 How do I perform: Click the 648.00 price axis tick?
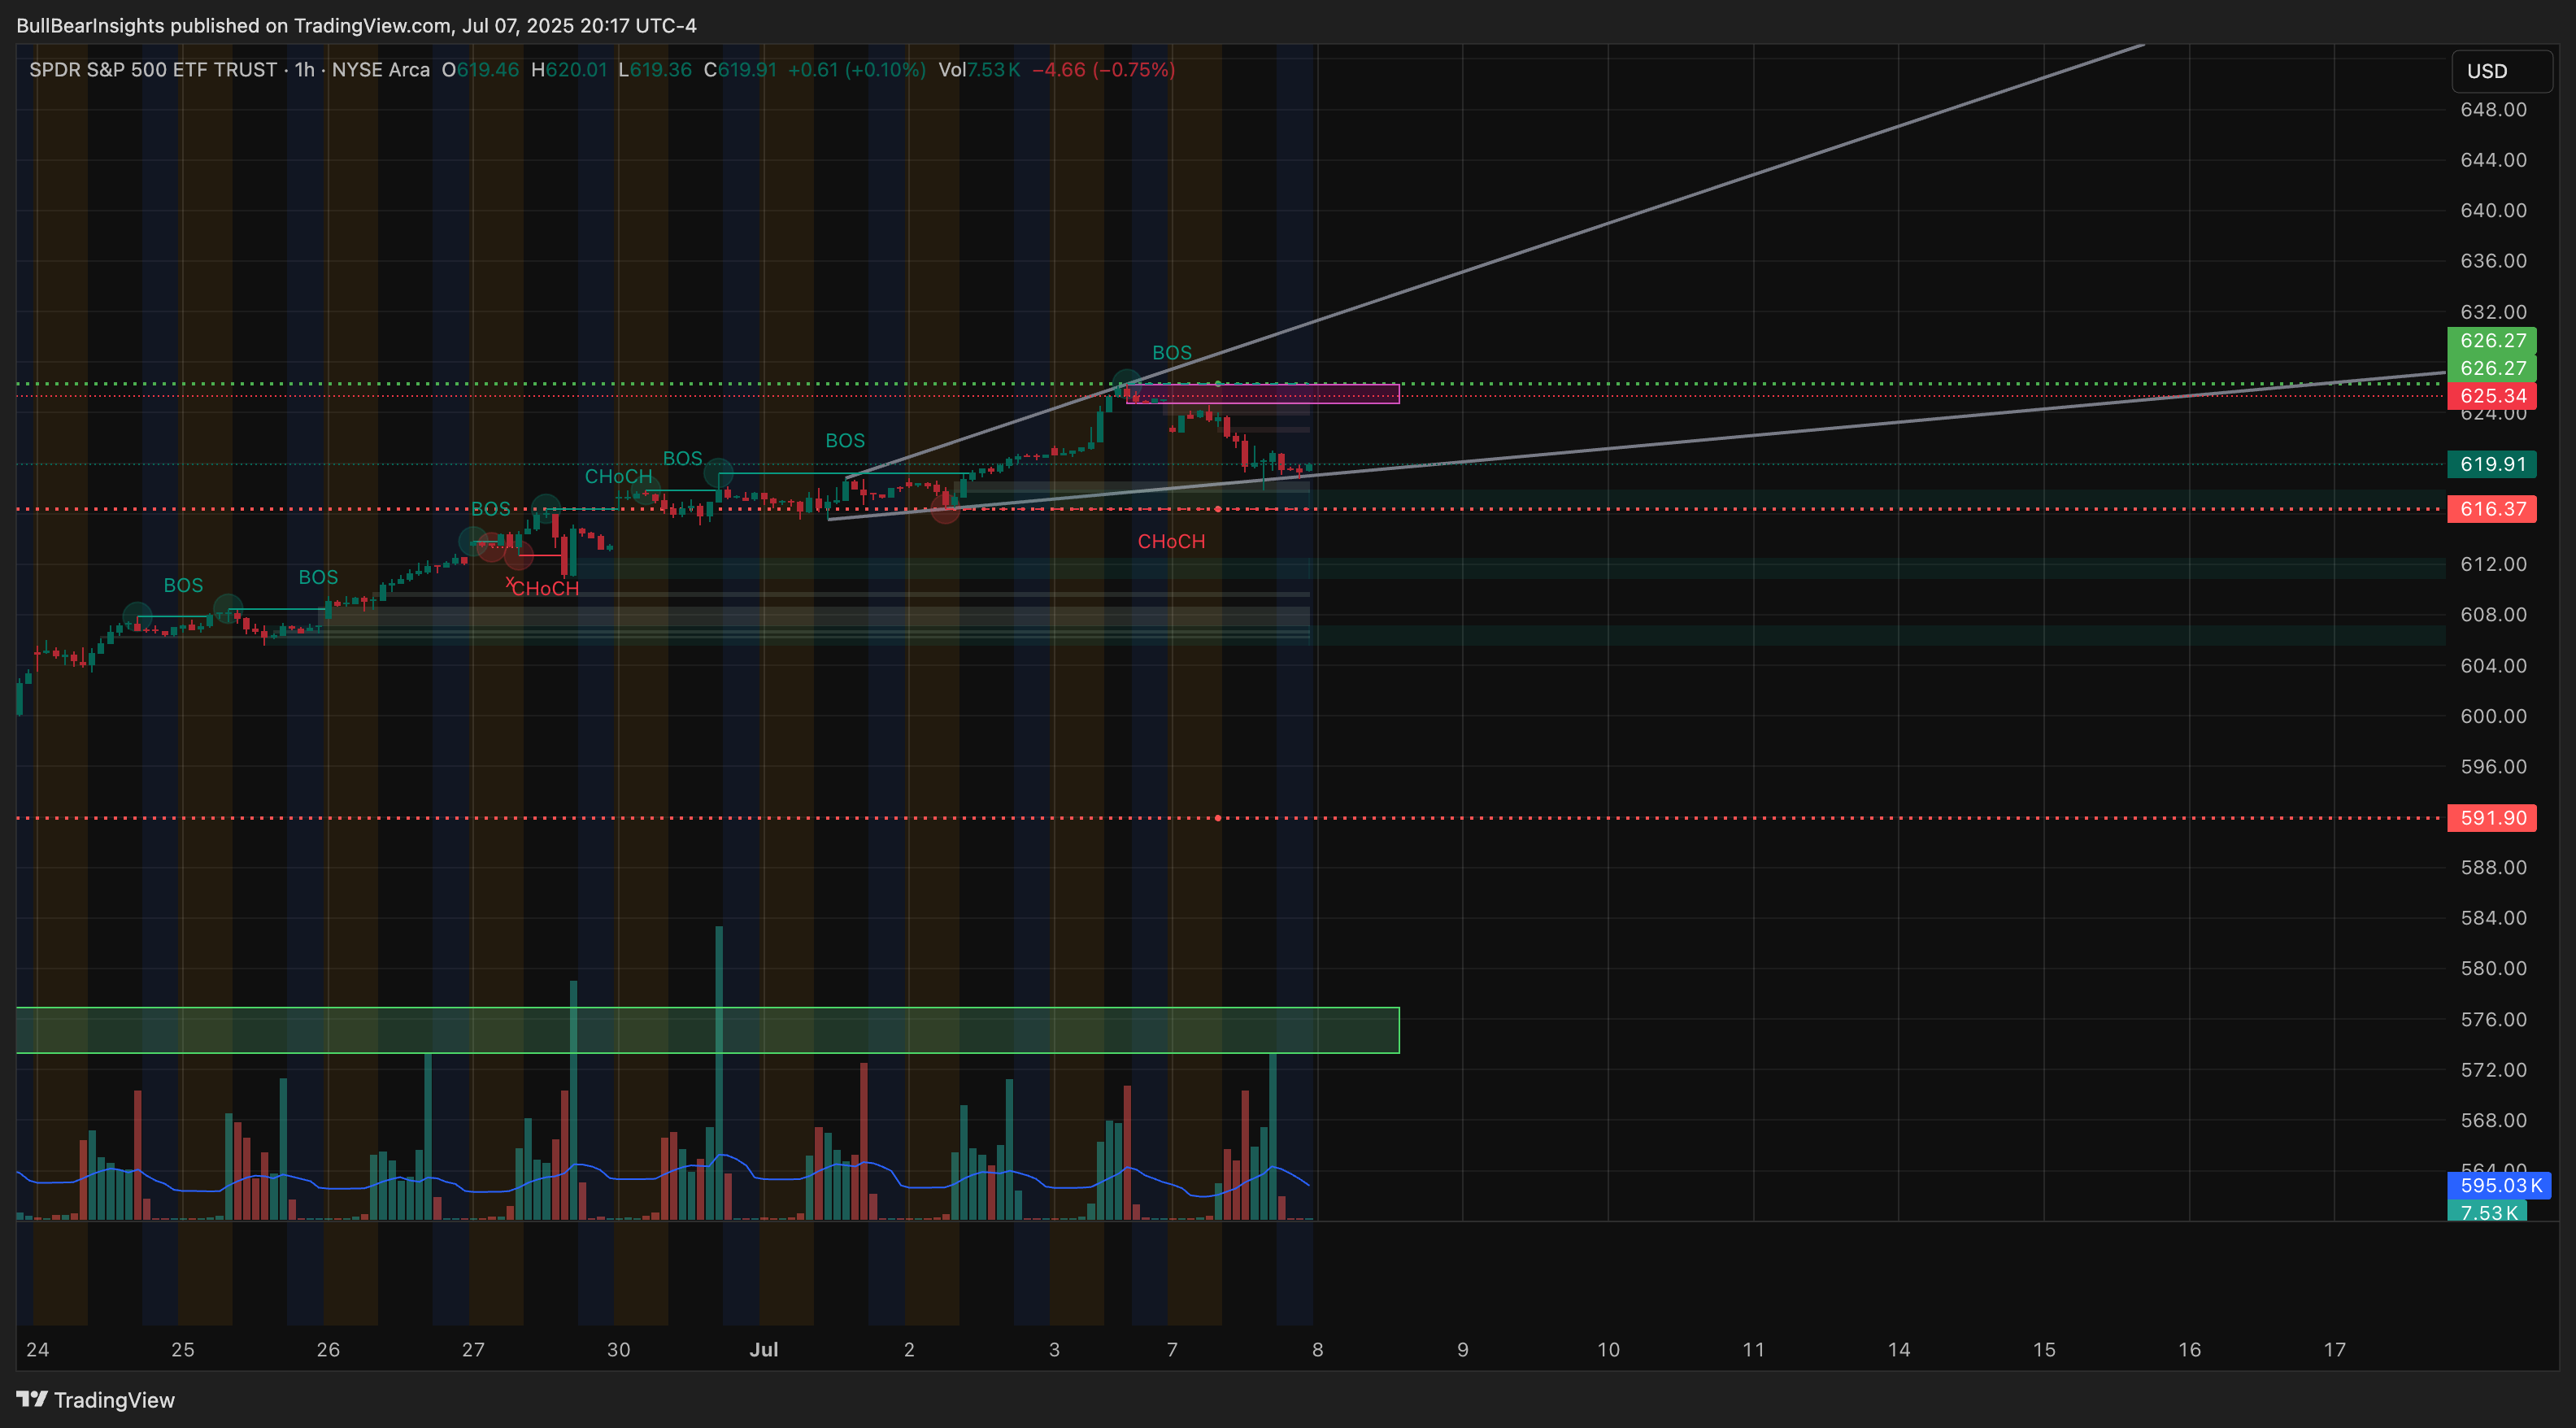point(2493,110)
